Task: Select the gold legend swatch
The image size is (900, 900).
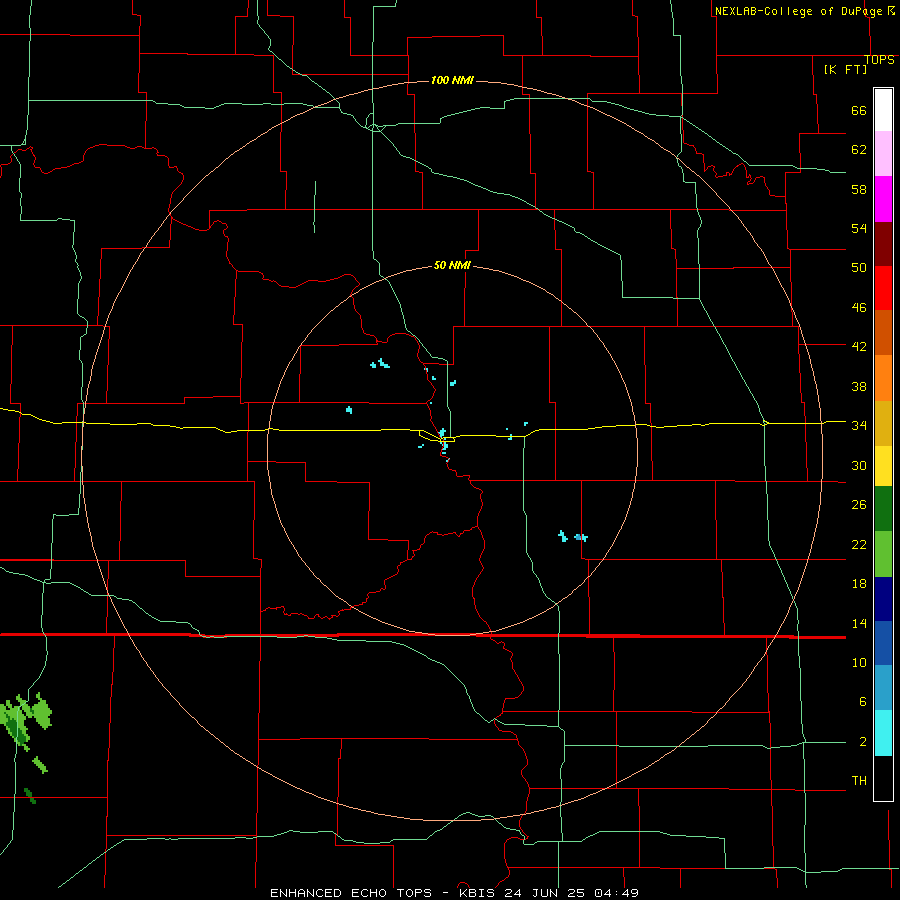Action: pos(883,423)
